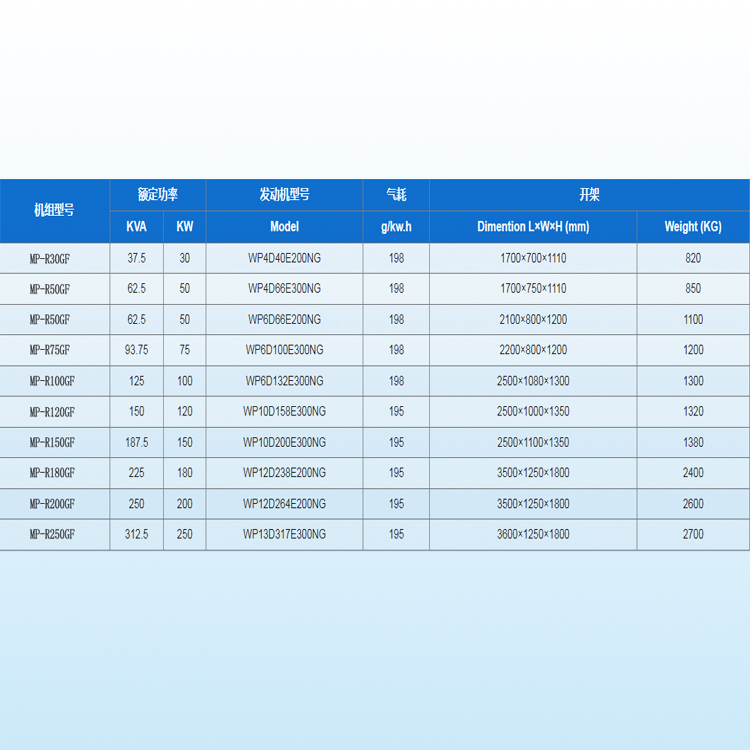Select the 820 weight value

click(693, 258)
